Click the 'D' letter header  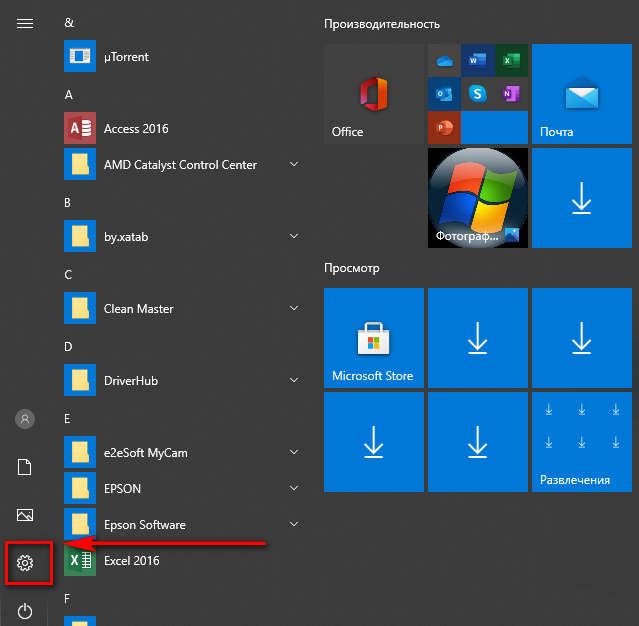click(x=68, y=347)
